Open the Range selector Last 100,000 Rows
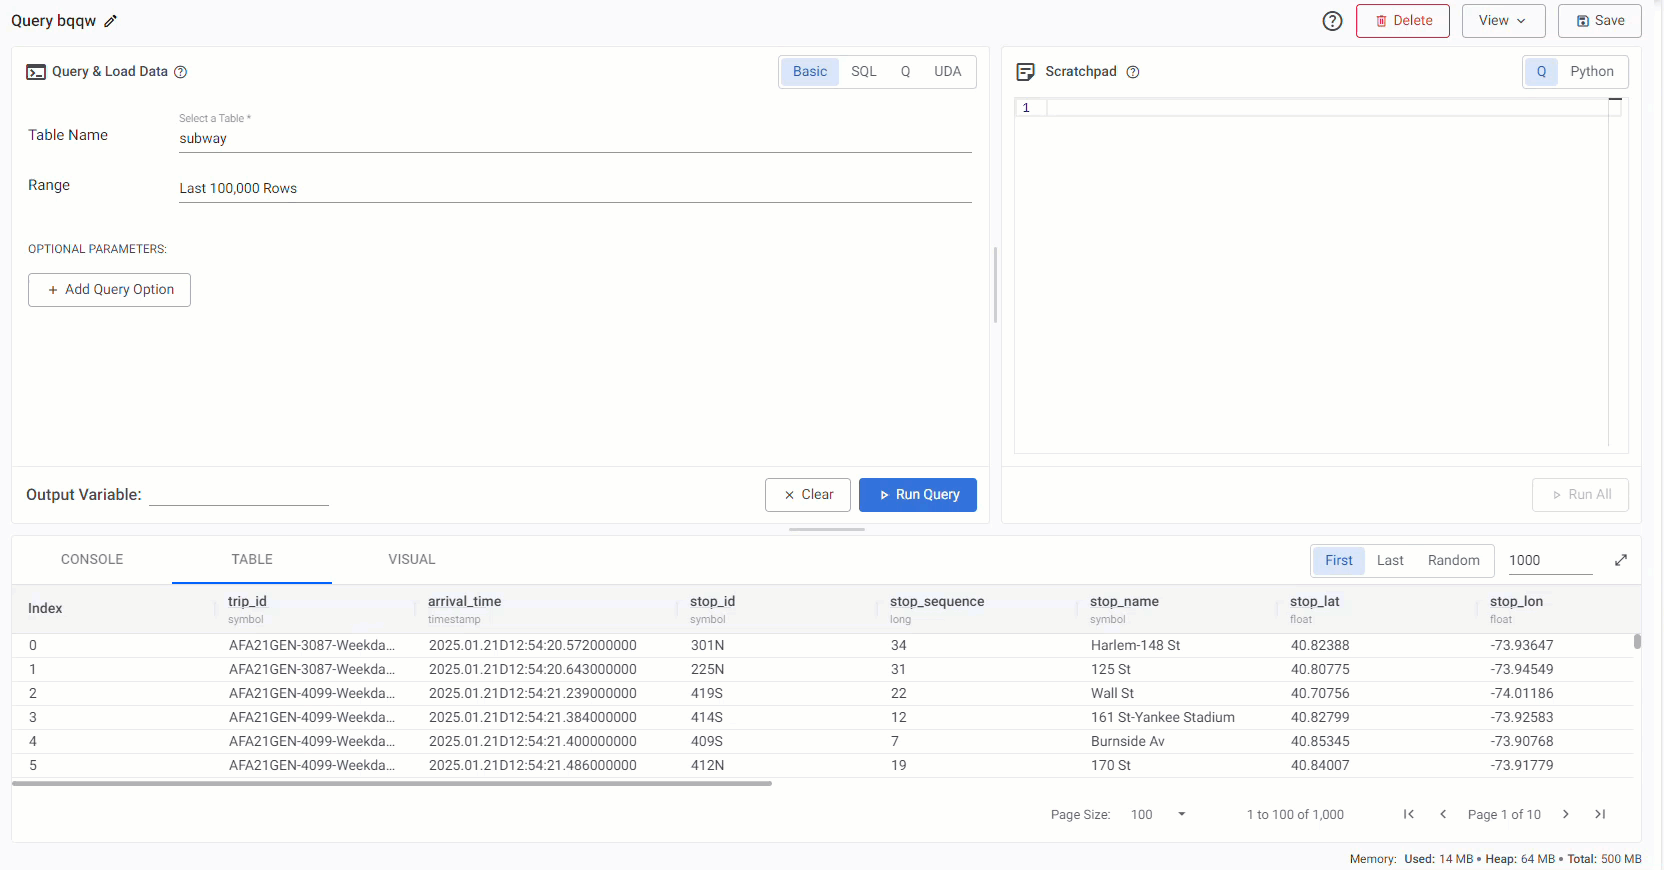1664x870 pixels. [x=575, y=189]
